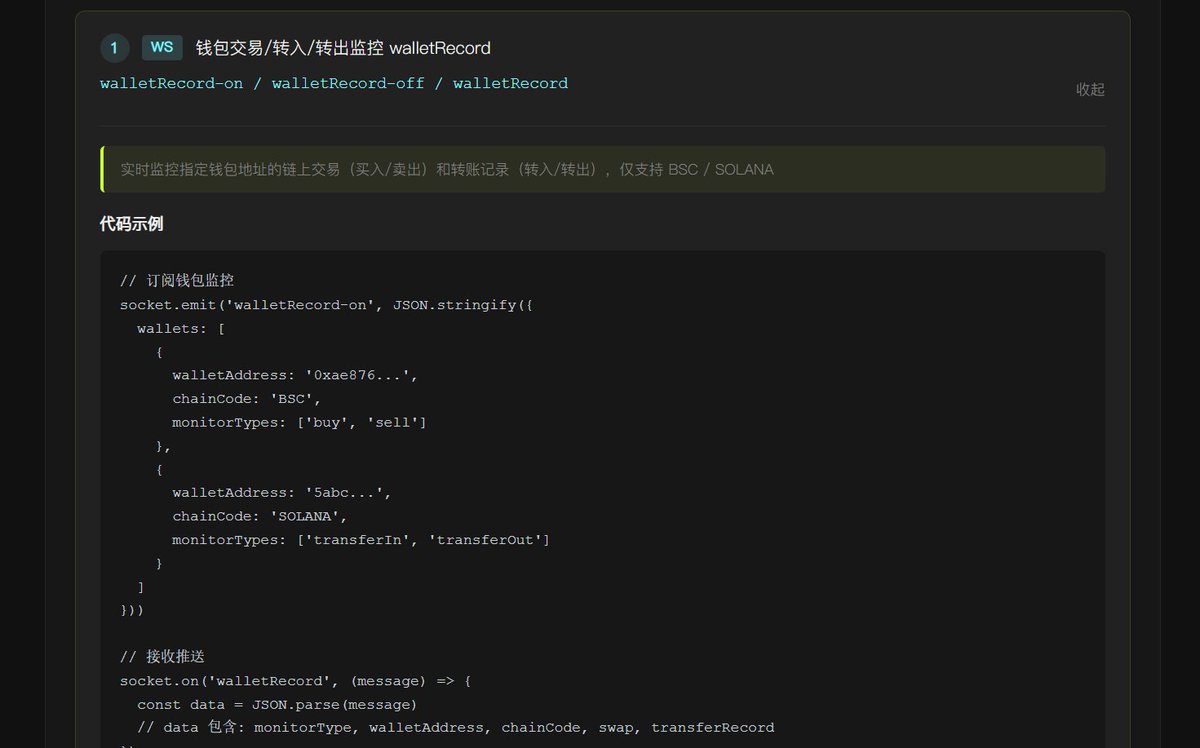
Task: Select heading 钱包交易/转入/转出监控 walletRecord
Action: [343, 48]
